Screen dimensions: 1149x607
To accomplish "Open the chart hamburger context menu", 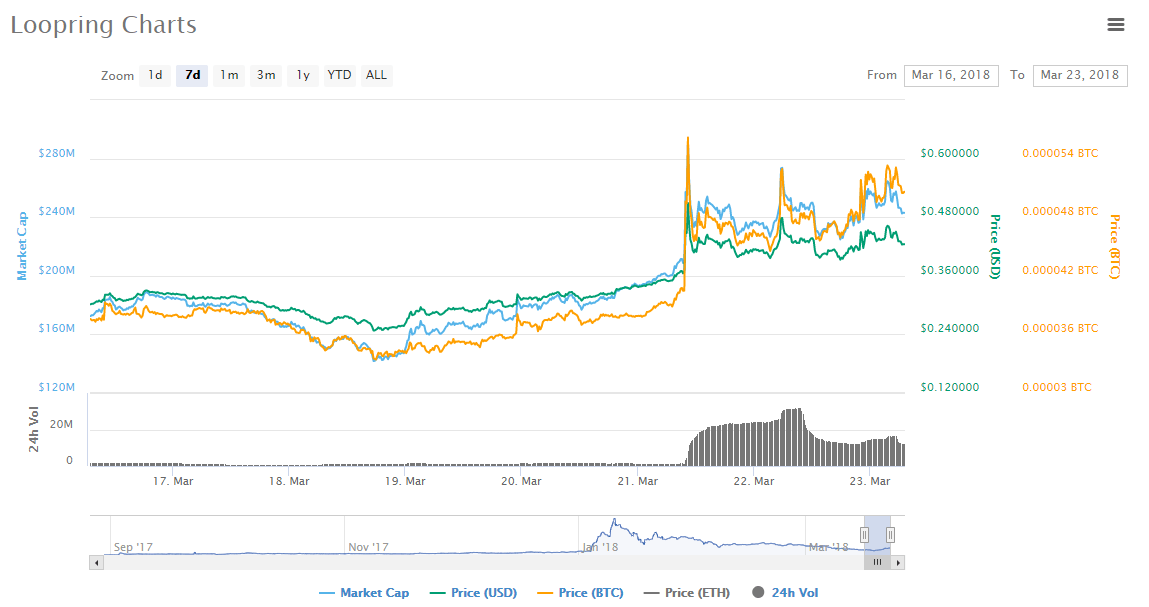I will tap(1116, 25).
